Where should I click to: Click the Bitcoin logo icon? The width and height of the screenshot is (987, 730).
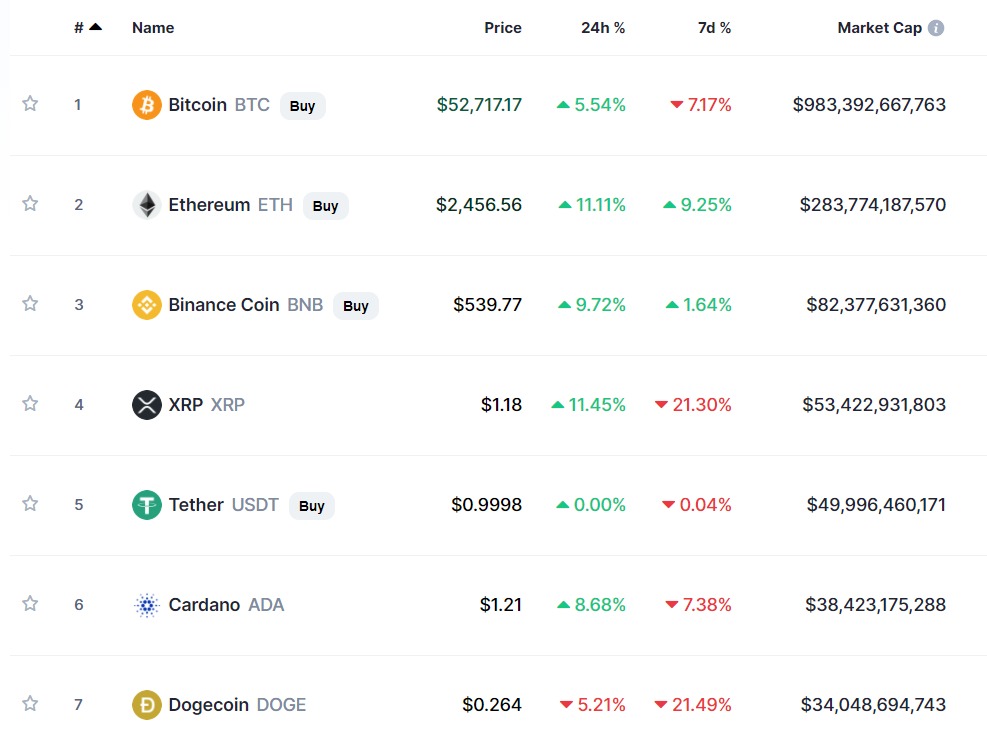[x=146, y=105]
